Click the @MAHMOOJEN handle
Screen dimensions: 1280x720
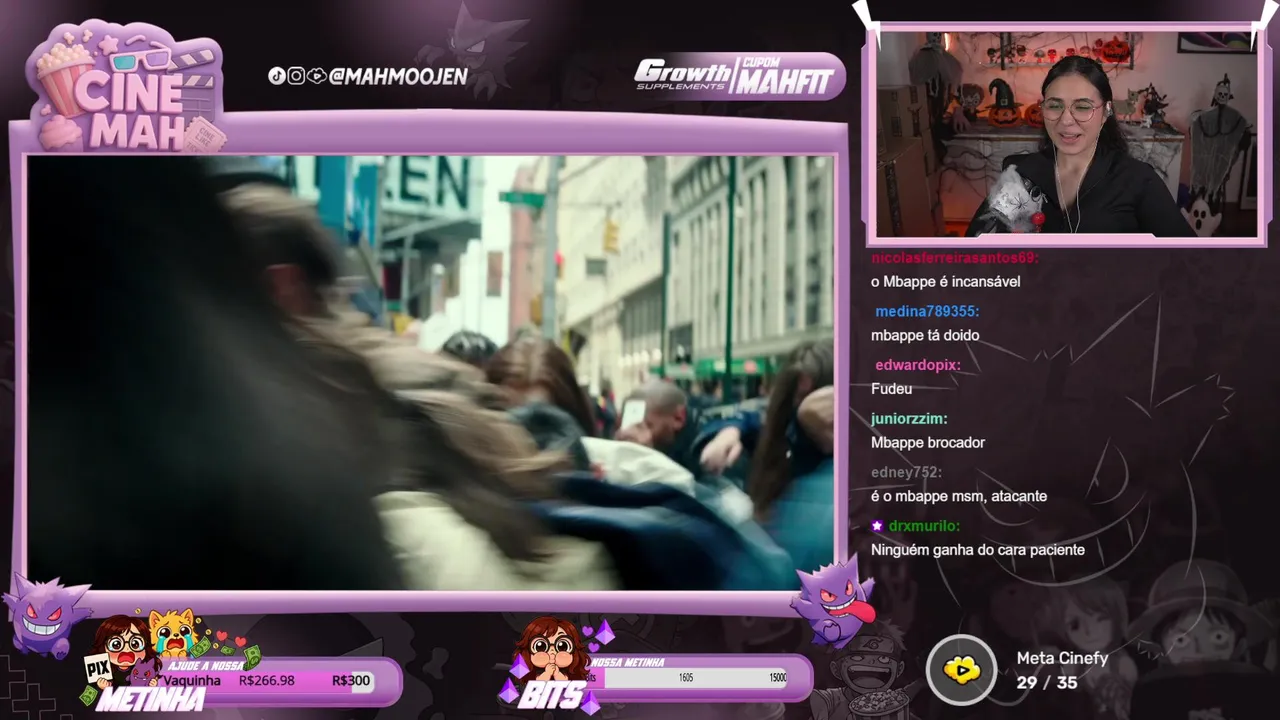398,76
